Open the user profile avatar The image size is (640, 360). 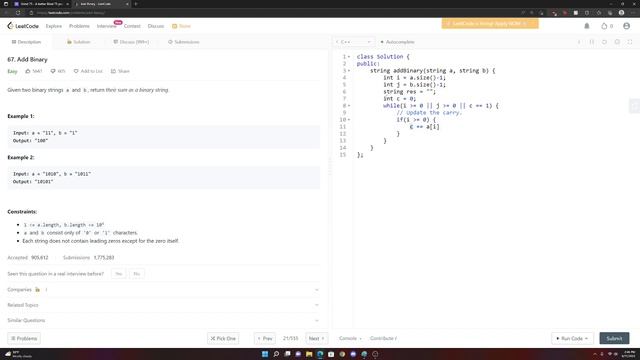point(627,26)
